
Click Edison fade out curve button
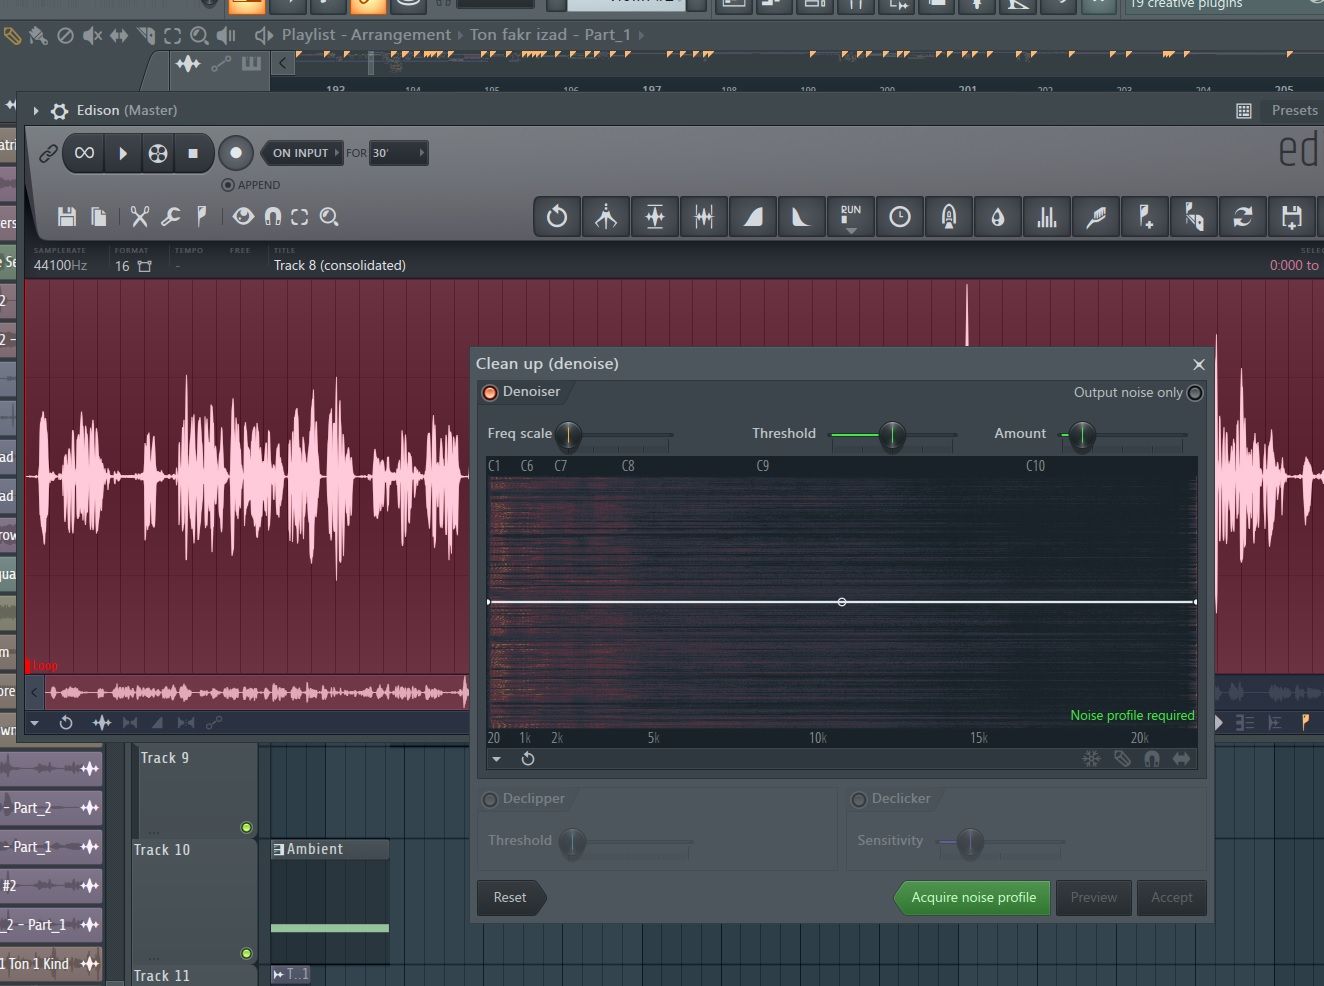pyautogui.click(x=802, y=216)
